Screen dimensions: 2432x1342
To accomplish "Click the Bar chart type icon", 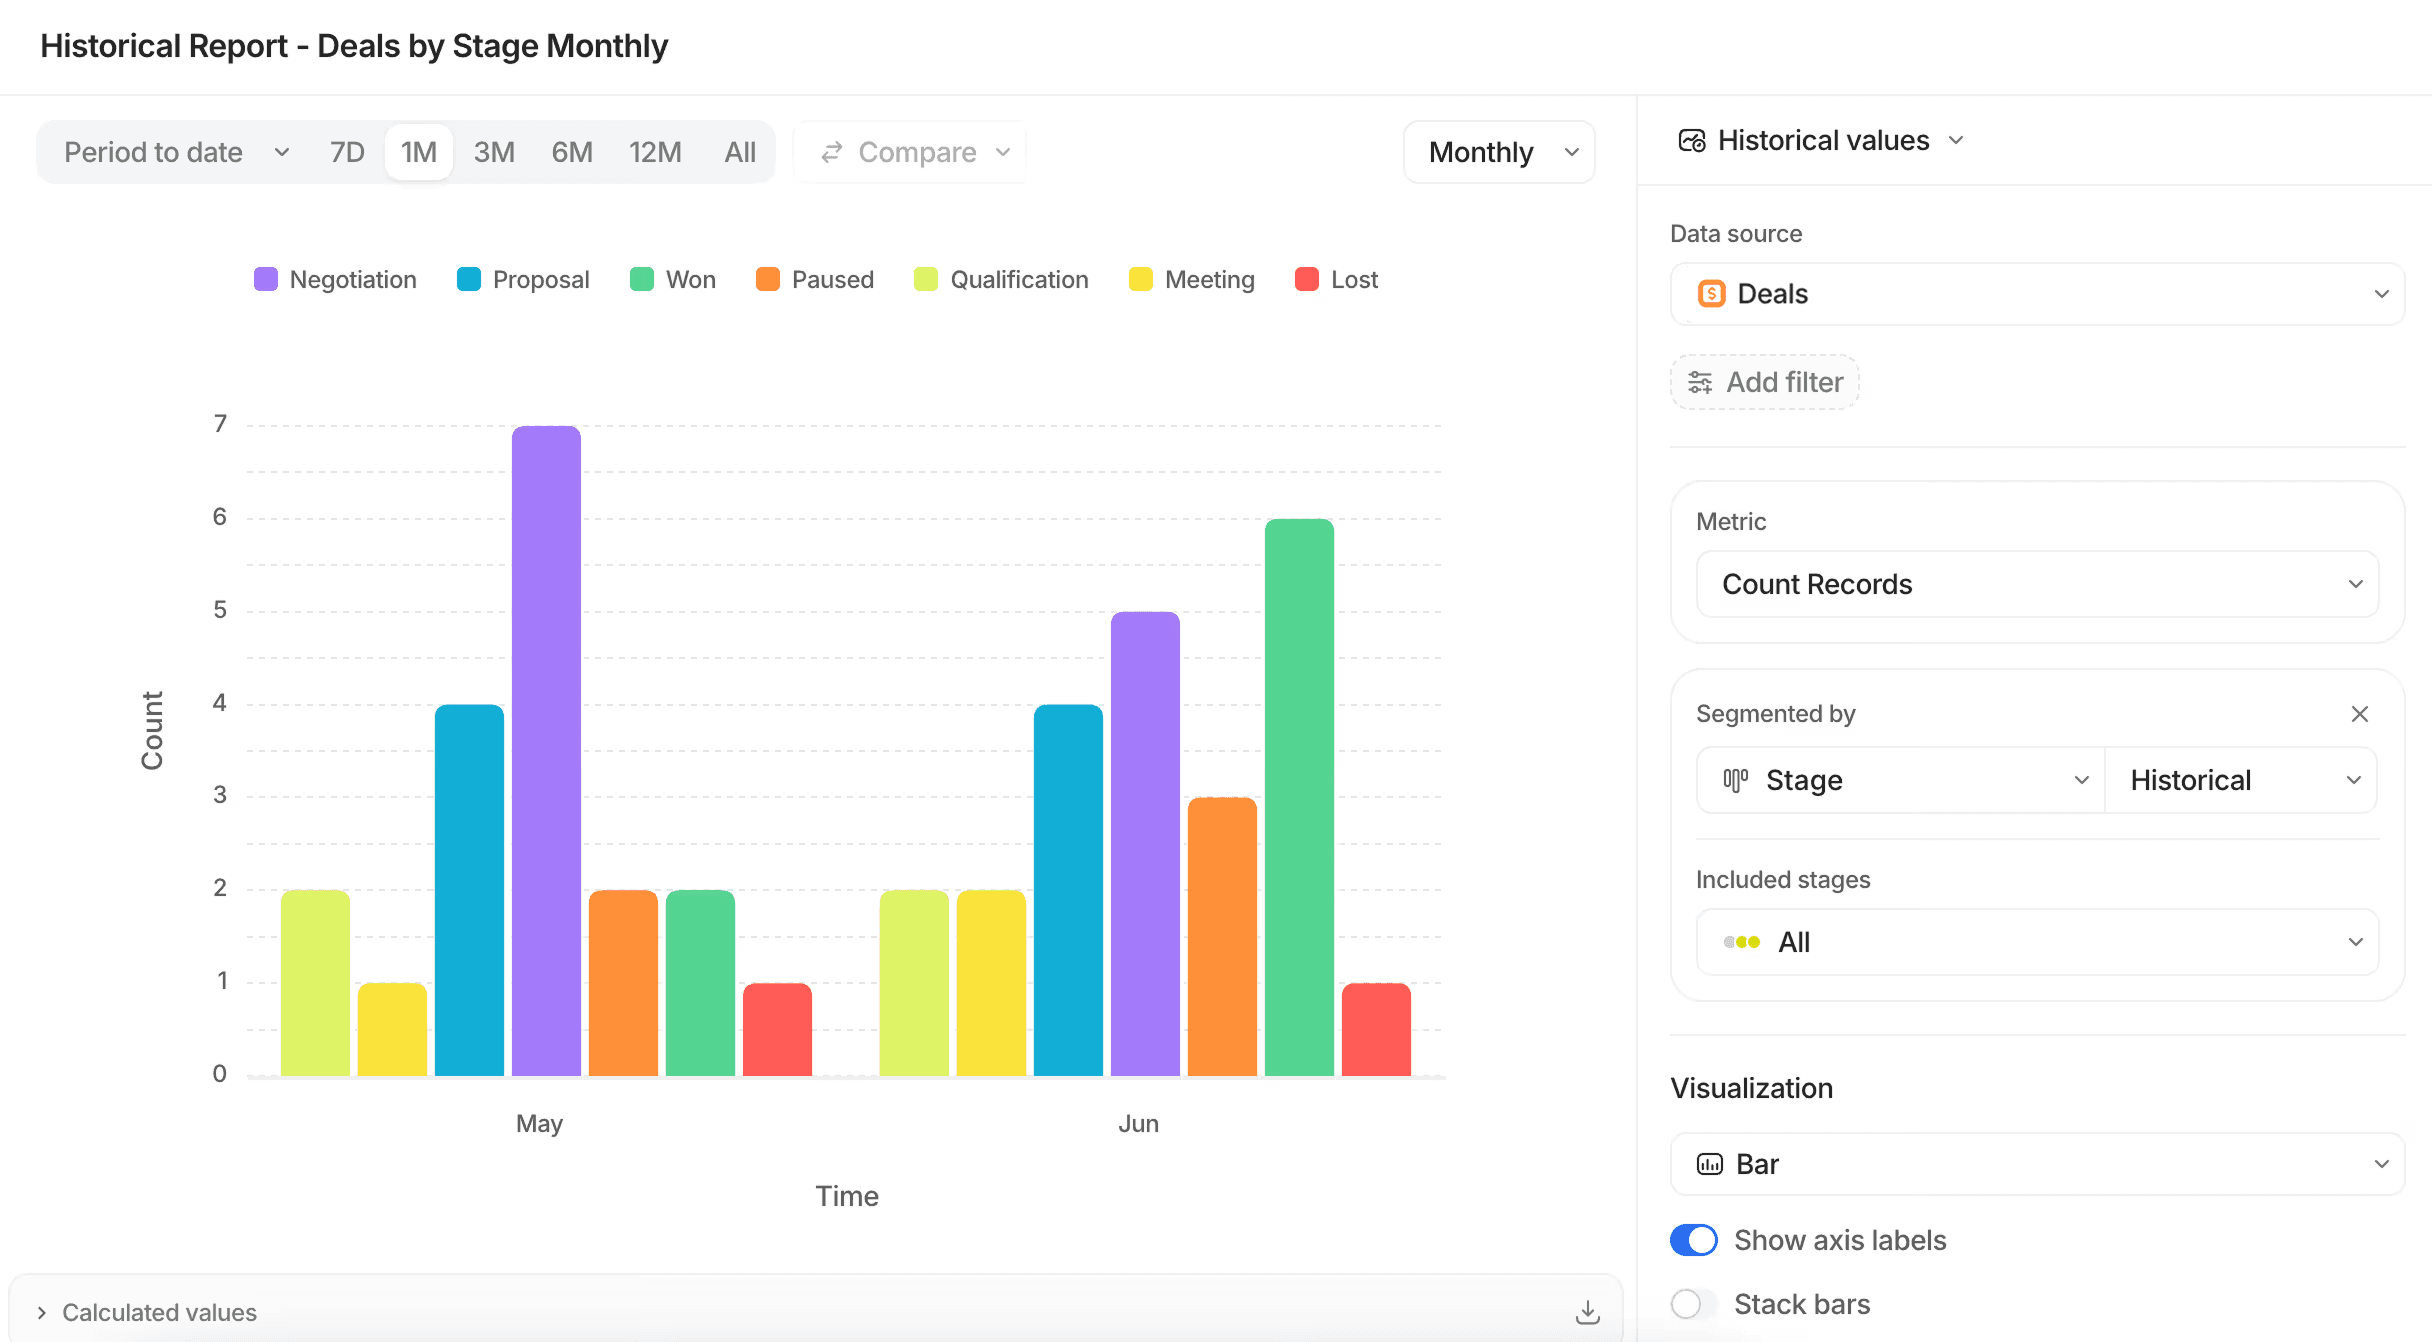I will tap(1710, 1164).
